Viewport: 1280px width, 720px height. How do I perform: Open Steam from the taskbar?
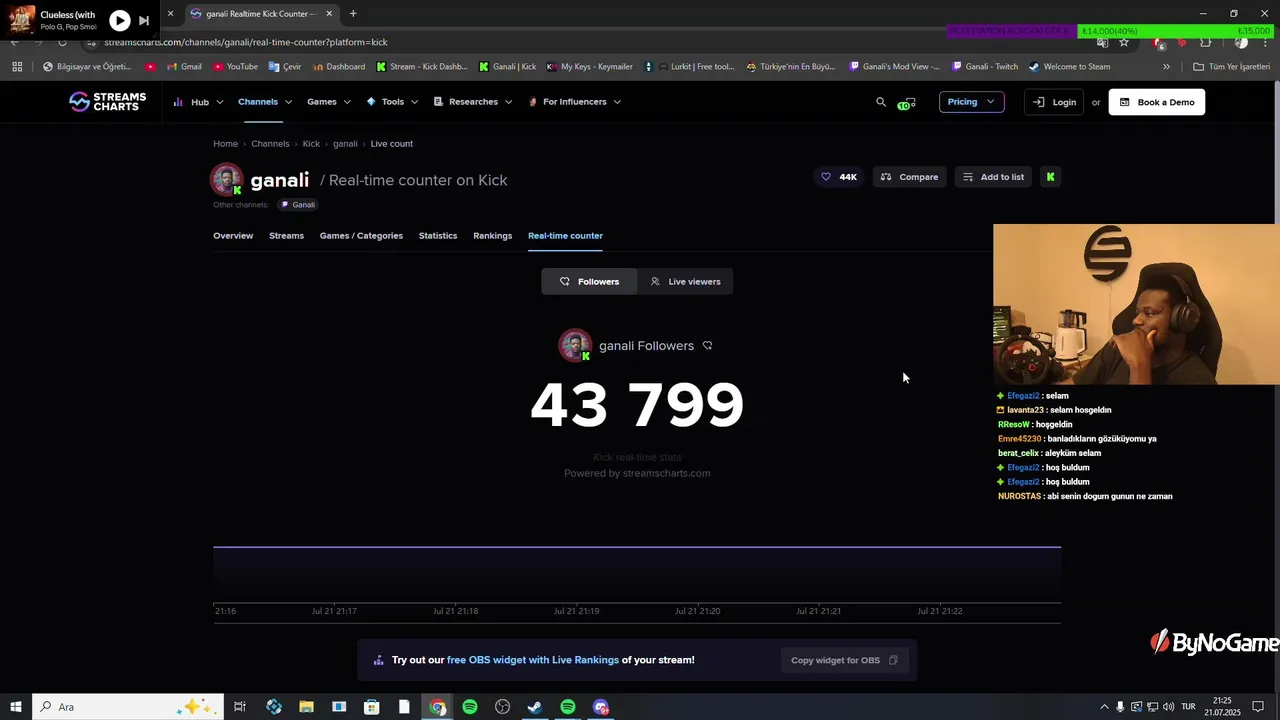(535, 707)
